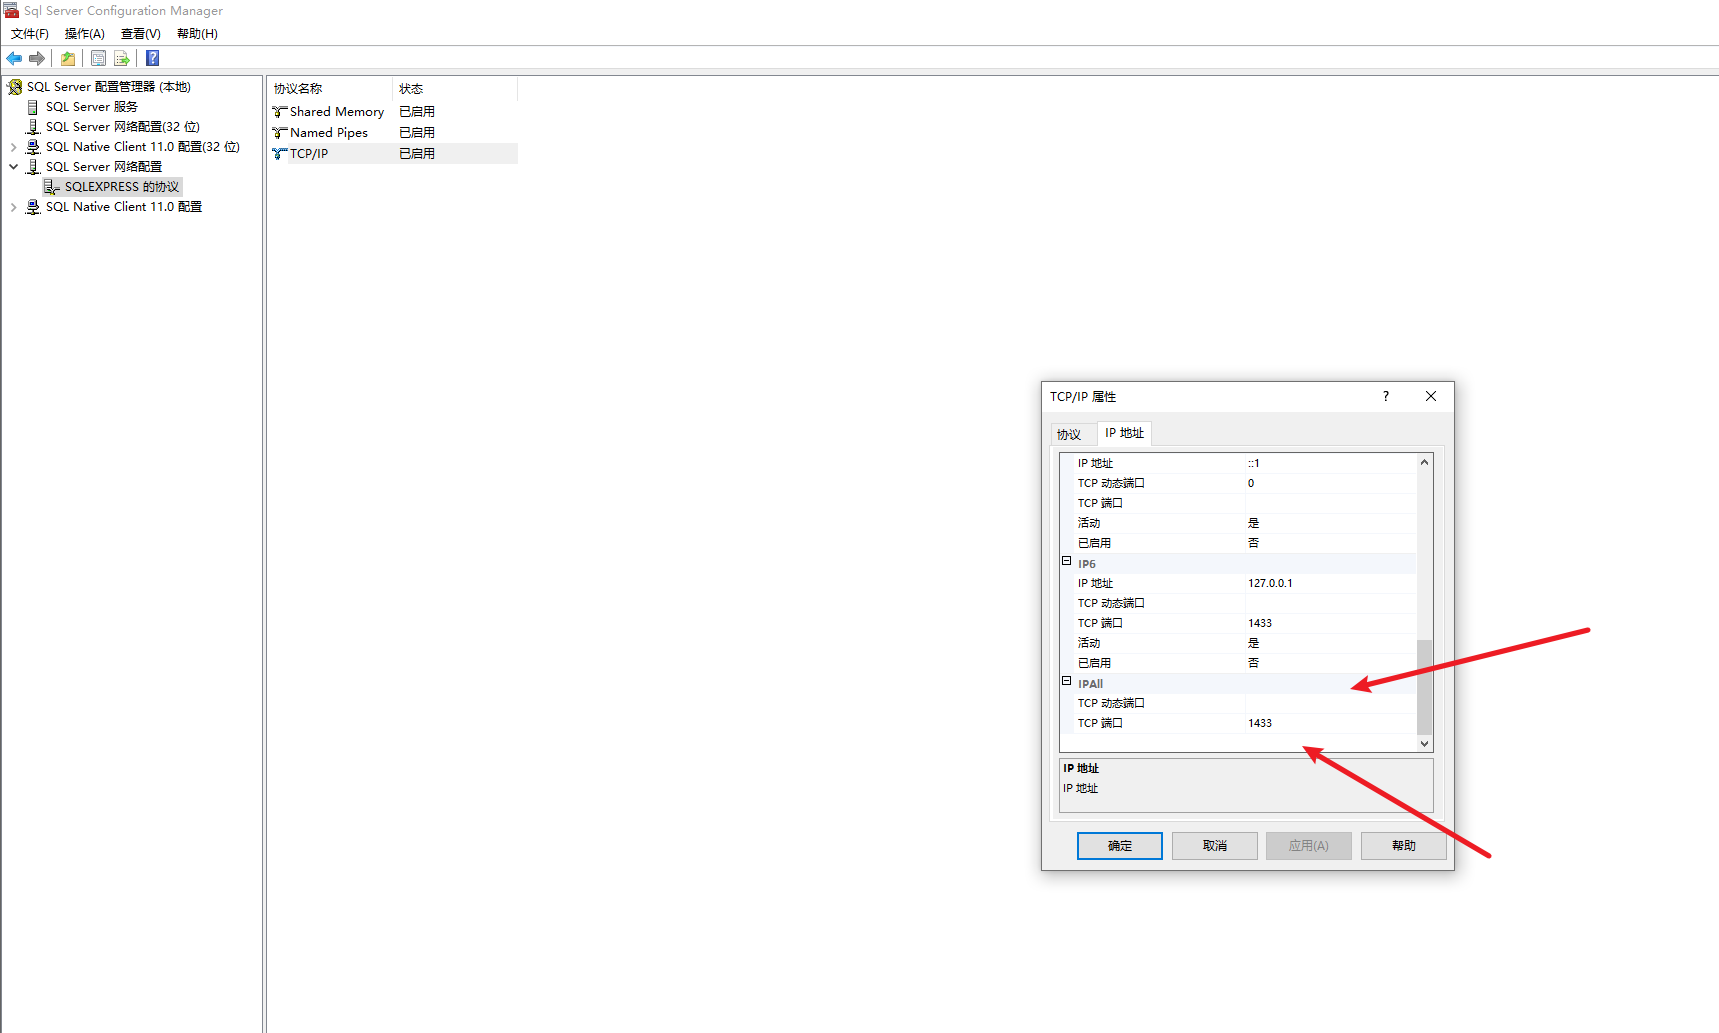Open the 操作(A) menu
This screenshot has width=1719, height=1033.
tap(85, 34)
